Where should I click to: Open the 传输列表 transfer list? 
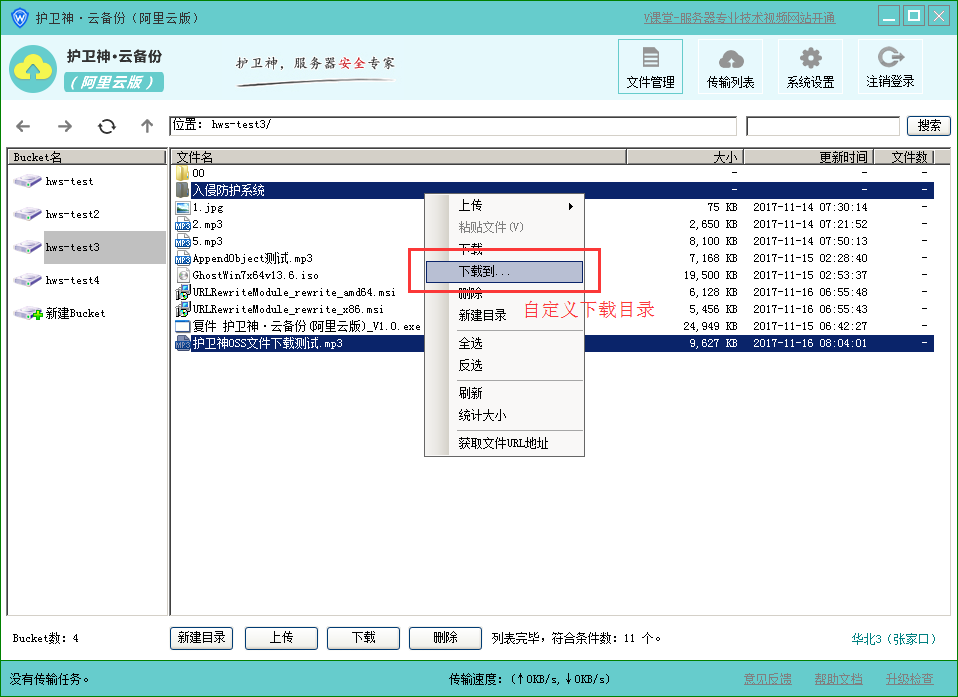(x=730, y=67)
